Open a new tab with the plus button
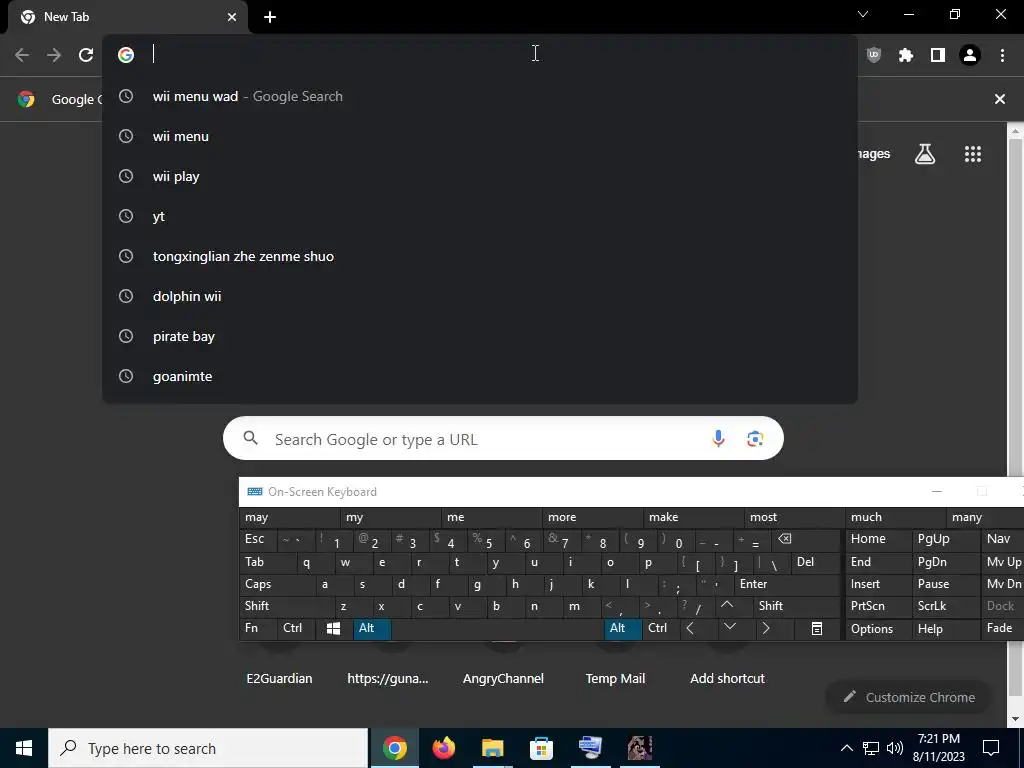The width and height of the screenshot is (1024, 768). pyautogui.click(x=270, y=17)
